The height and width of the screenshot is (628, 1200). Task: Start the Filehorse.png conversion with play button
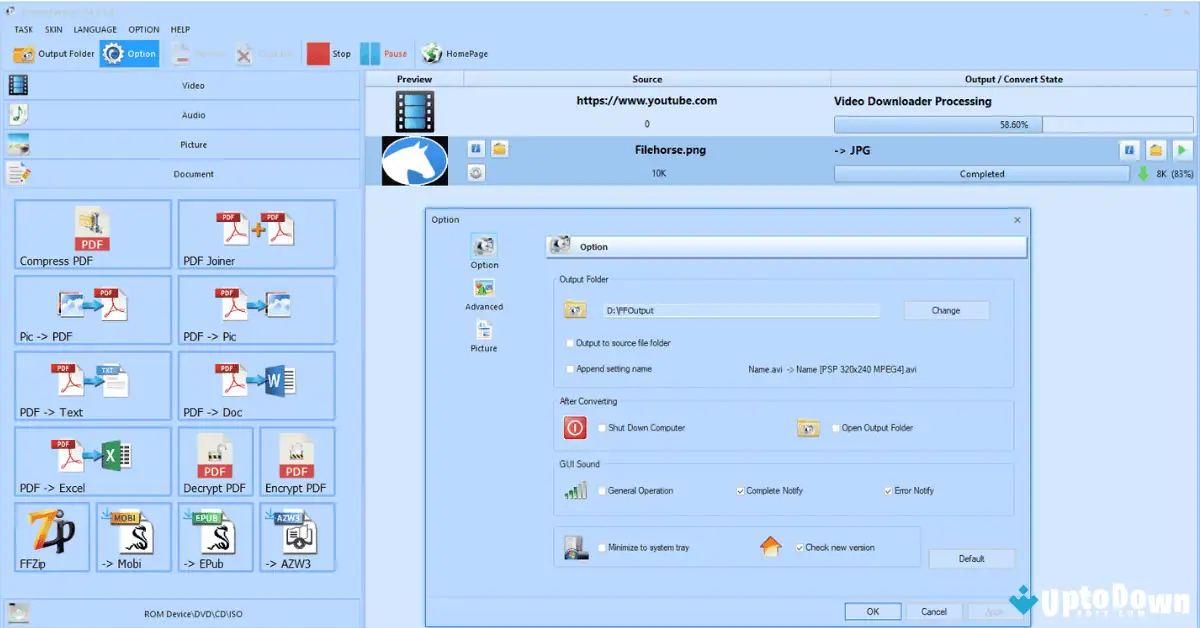pyautogui.click(x=1183, y=149)
